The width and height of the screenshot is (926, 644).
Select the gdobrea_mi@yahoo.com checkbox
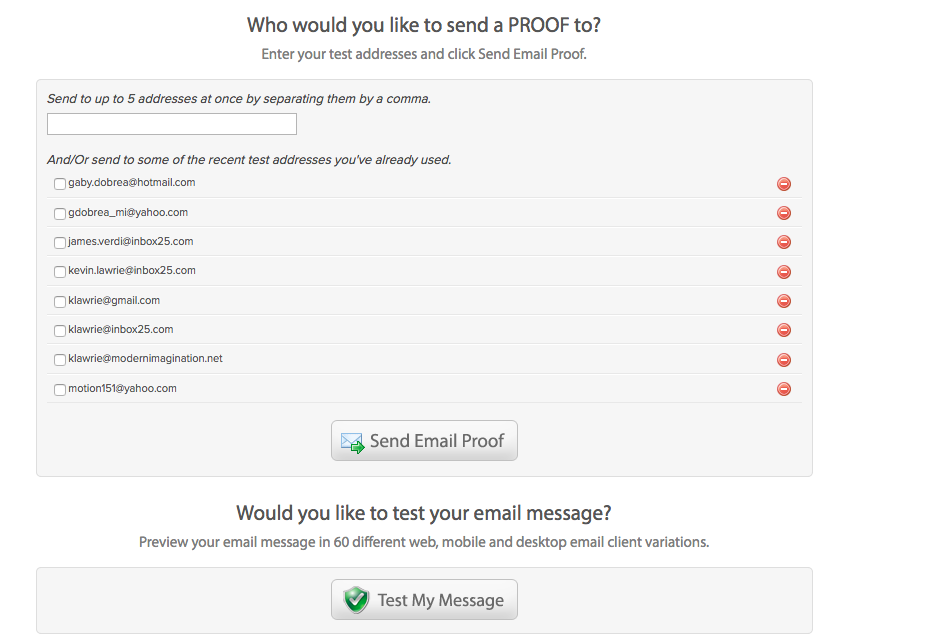(60, 213)
